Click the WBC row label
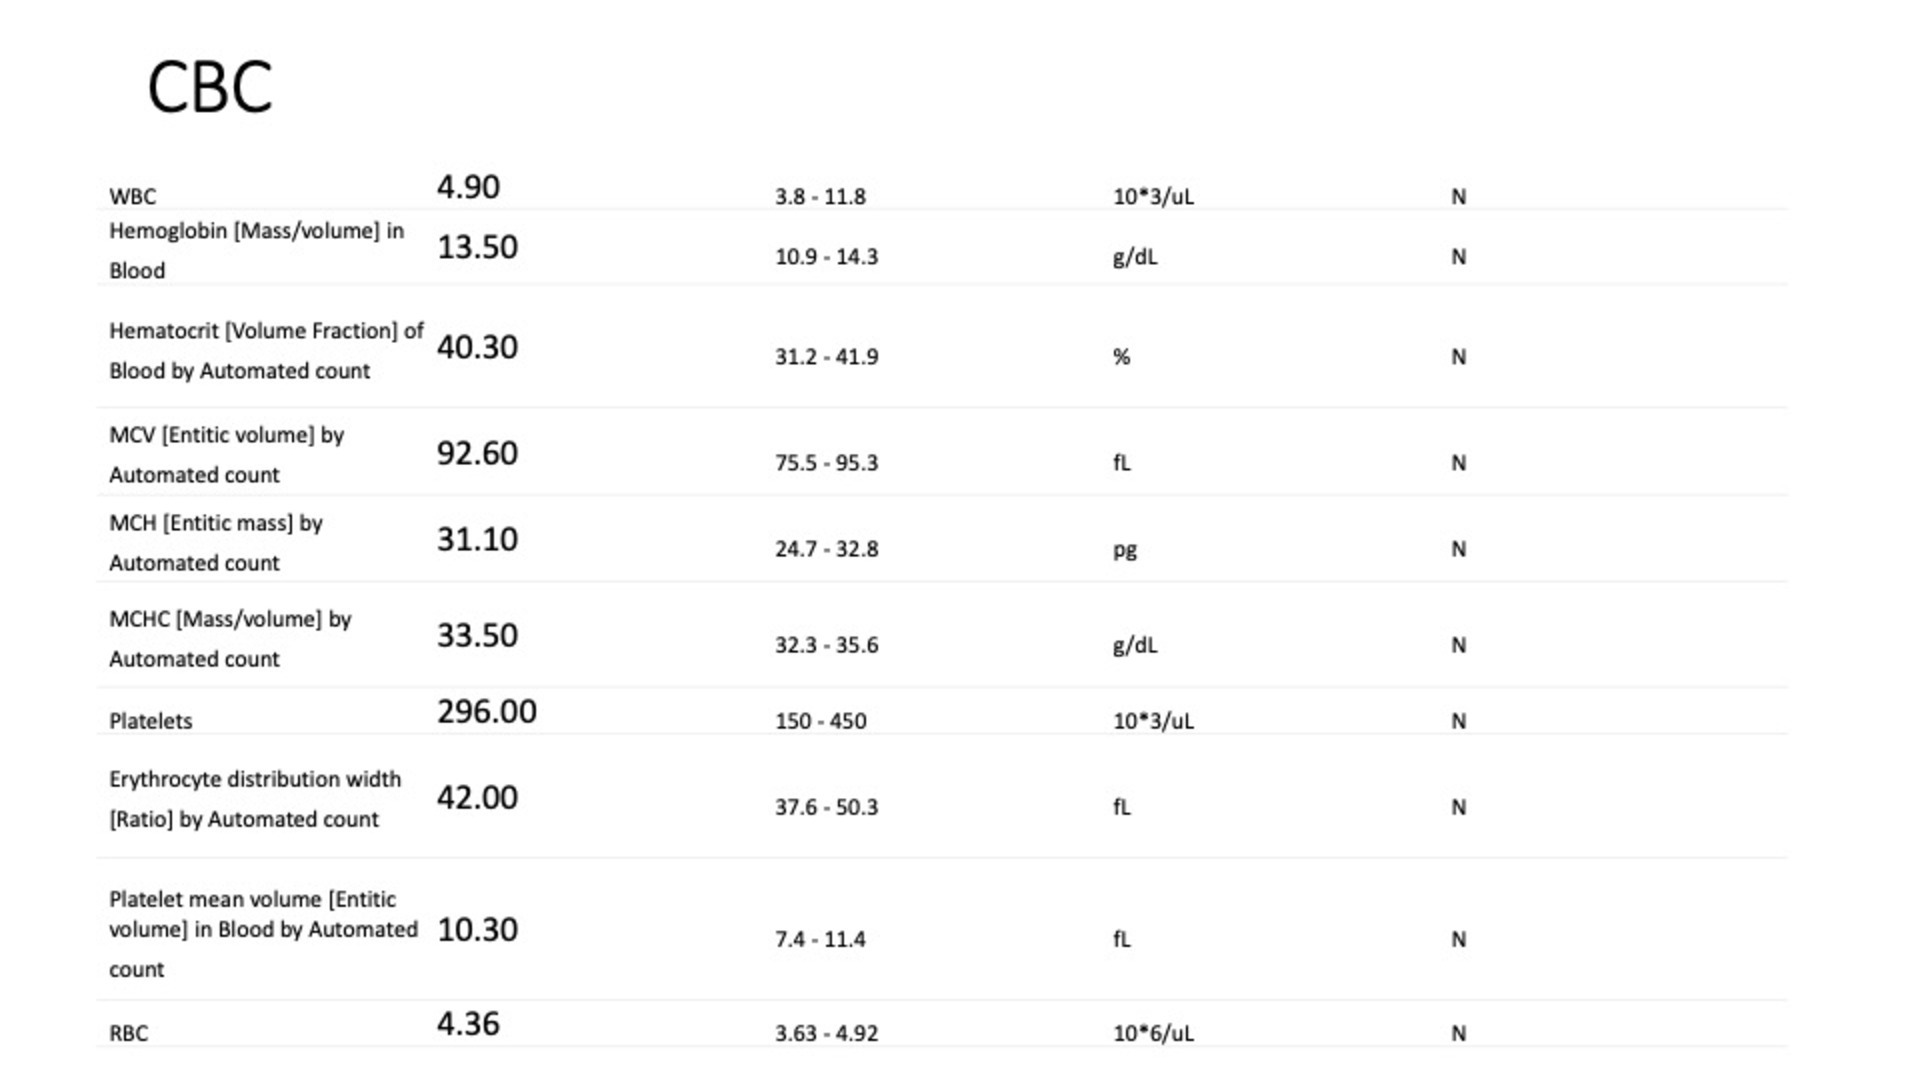 coord(132,197)
